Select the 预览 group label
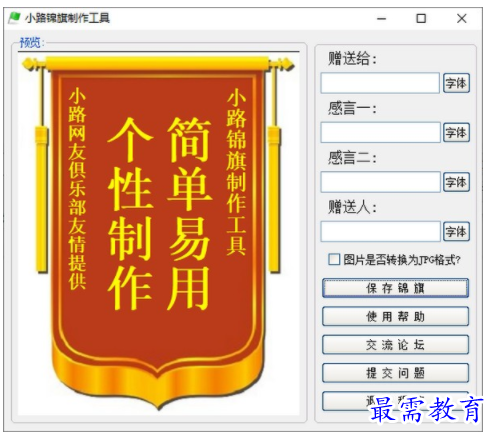 32,43
